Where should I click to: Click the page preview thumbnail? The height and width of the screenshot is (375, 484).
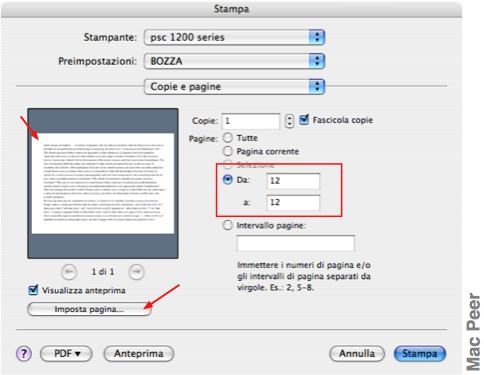click(103, 183)
